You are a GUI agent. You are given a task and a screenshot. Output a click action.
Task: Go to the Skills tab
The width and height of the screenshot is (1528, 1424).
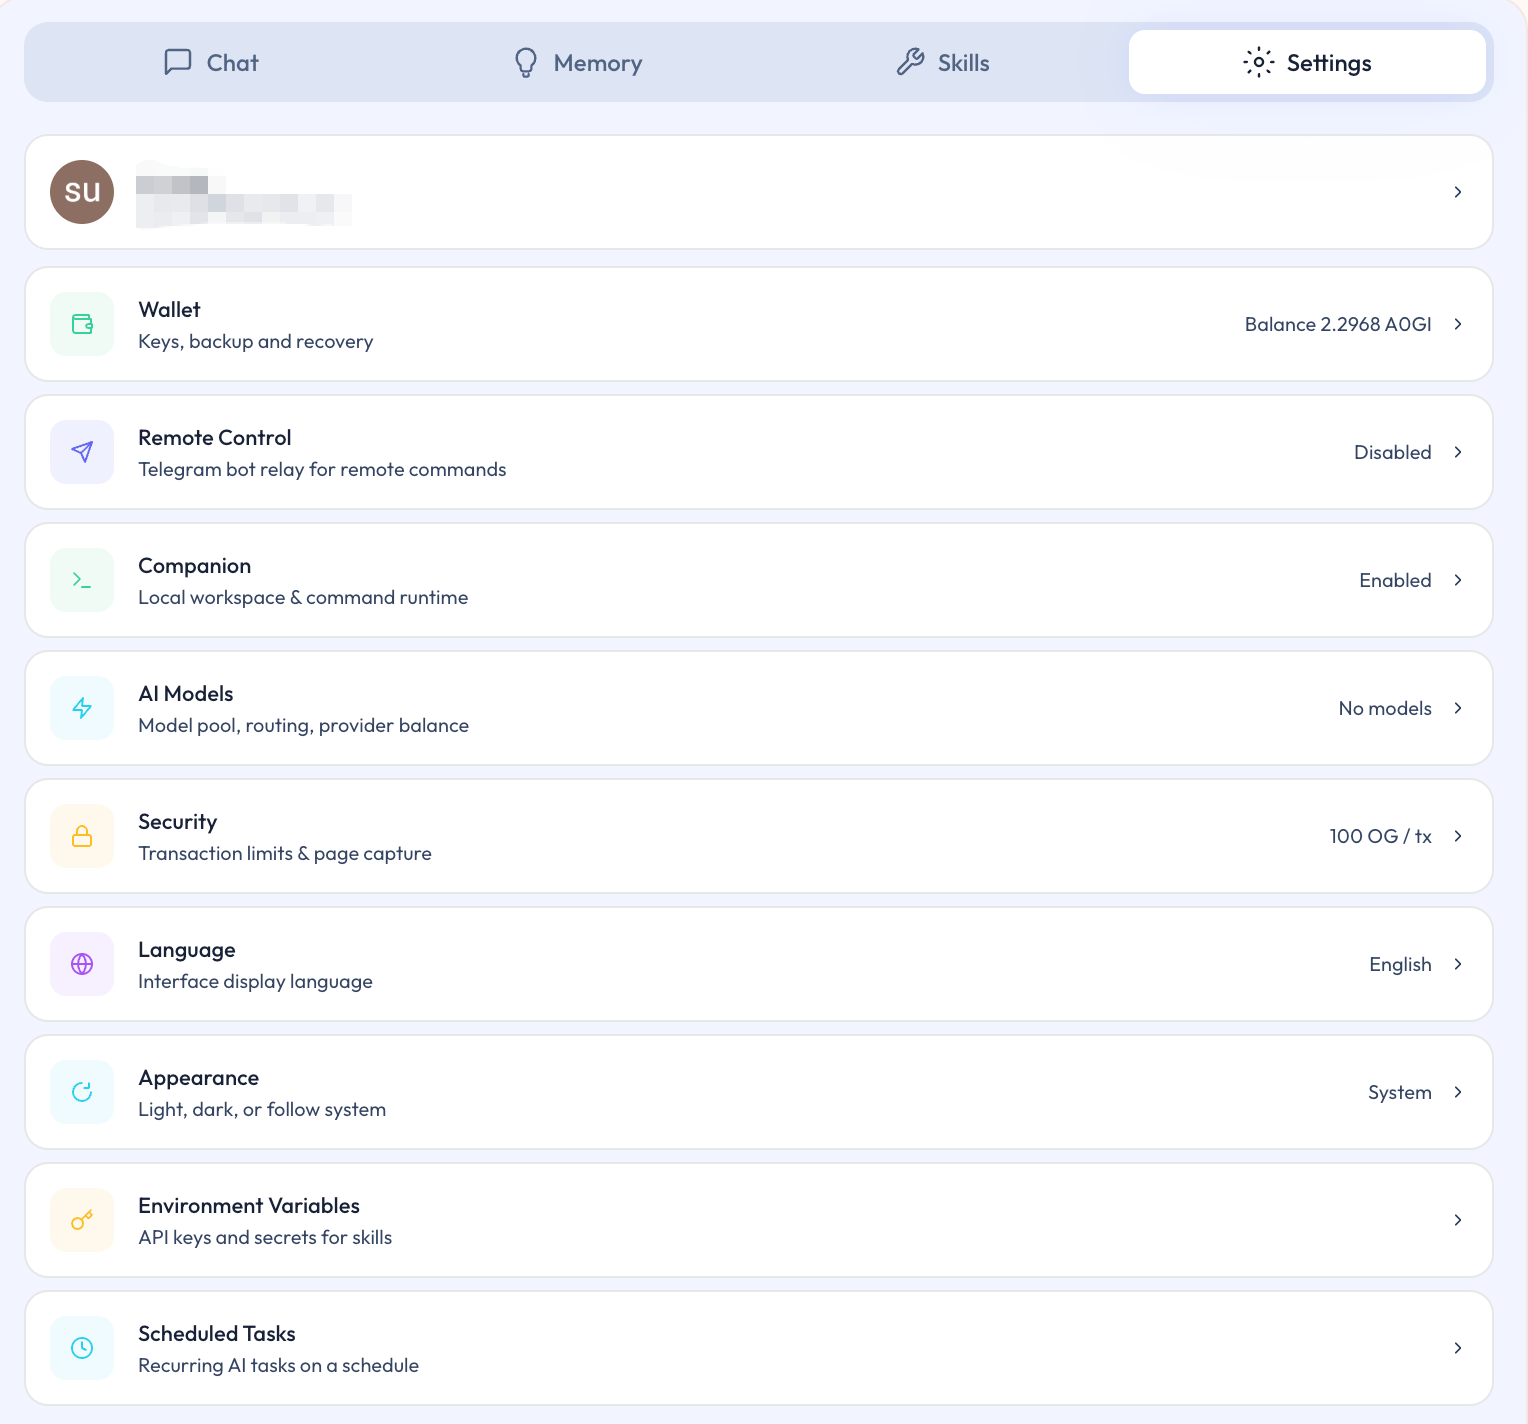(943, 63)
